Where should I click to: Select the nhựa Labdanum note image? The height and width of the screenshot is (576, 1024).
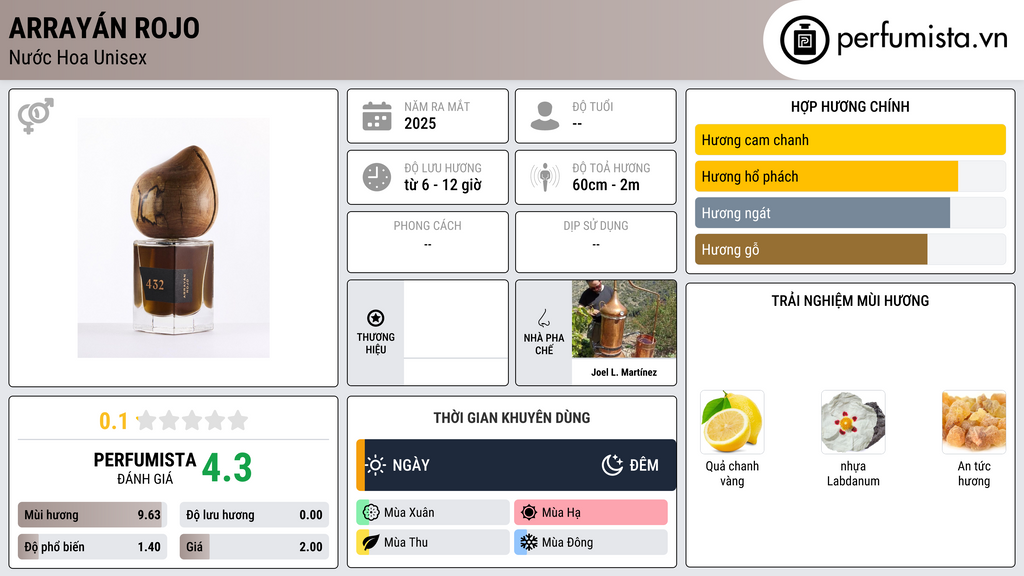853,422
